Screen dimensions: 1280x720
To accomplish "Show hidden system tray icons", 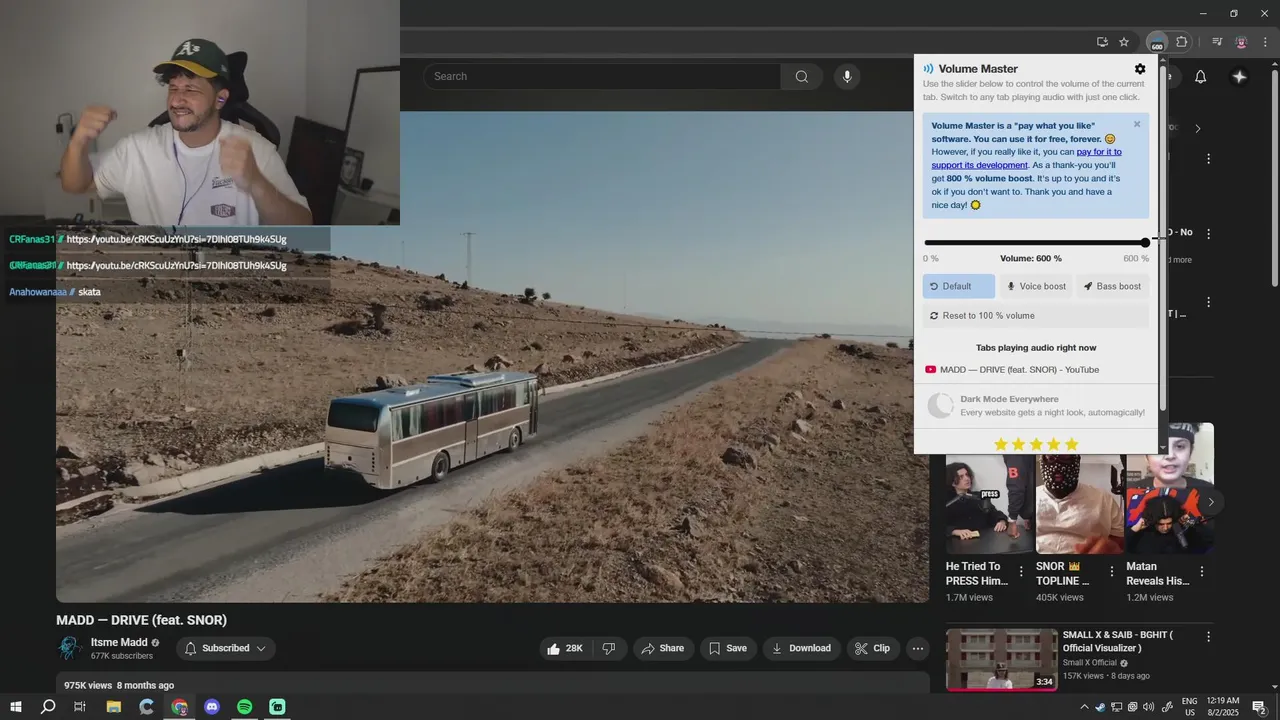I will coord(1084,707).
